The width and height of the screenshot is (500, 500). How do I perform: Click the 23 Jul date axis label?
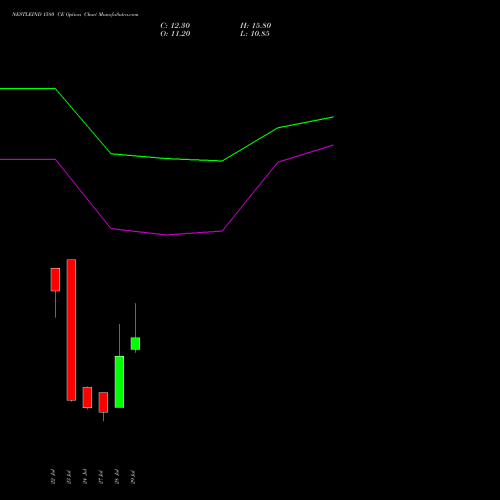point(69,477)
